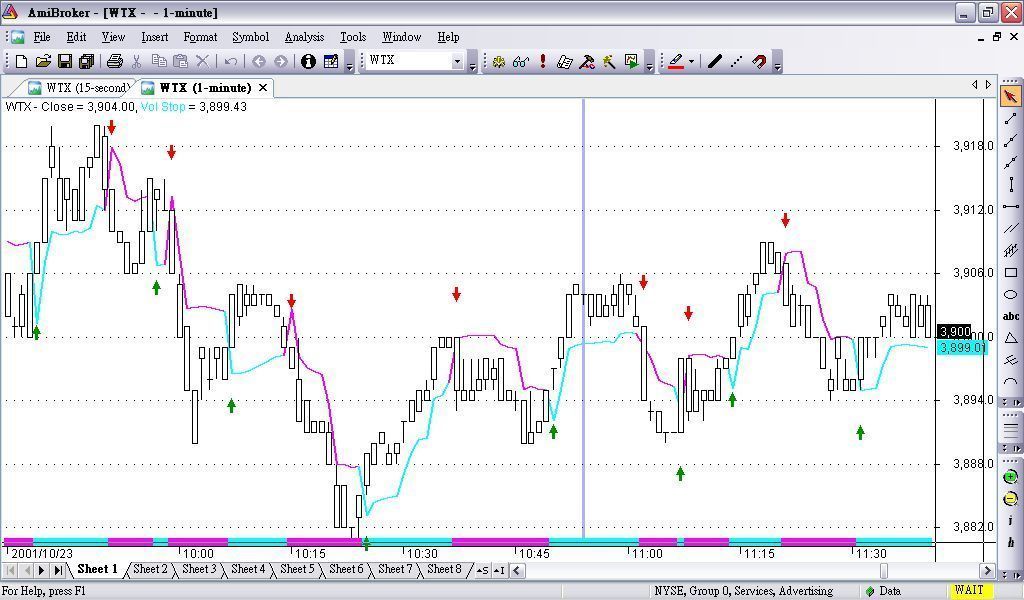Expand format toolbar overflow options
Screen dimensions: 1024x600
click(777, 63)
